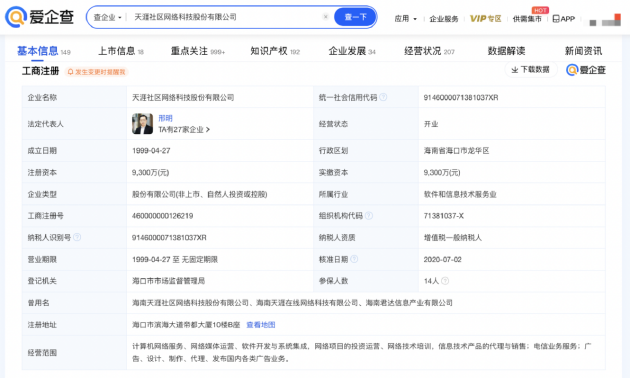
Task: Select the credit code 914600007138​1037XR value in the 统一社会信用代码 row
Action: pos(461,98)
